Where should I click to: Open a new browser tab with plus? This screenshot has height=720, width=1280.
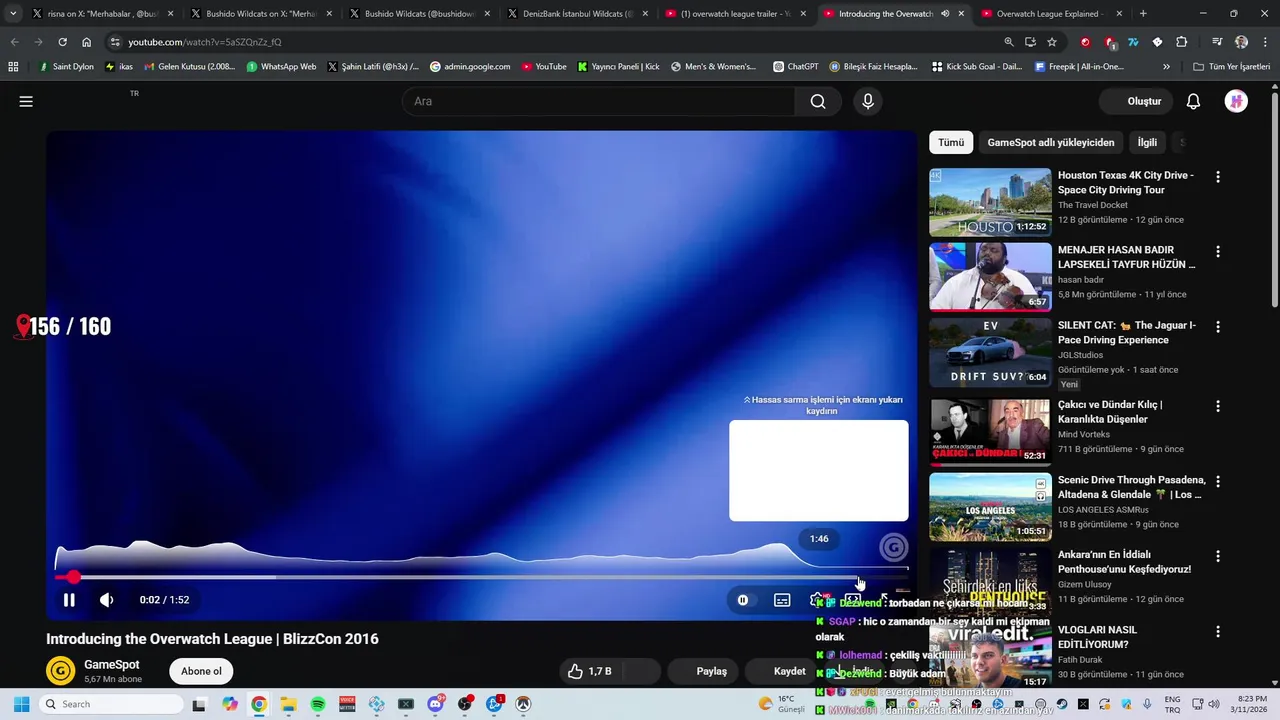[x=1143, y=14]
